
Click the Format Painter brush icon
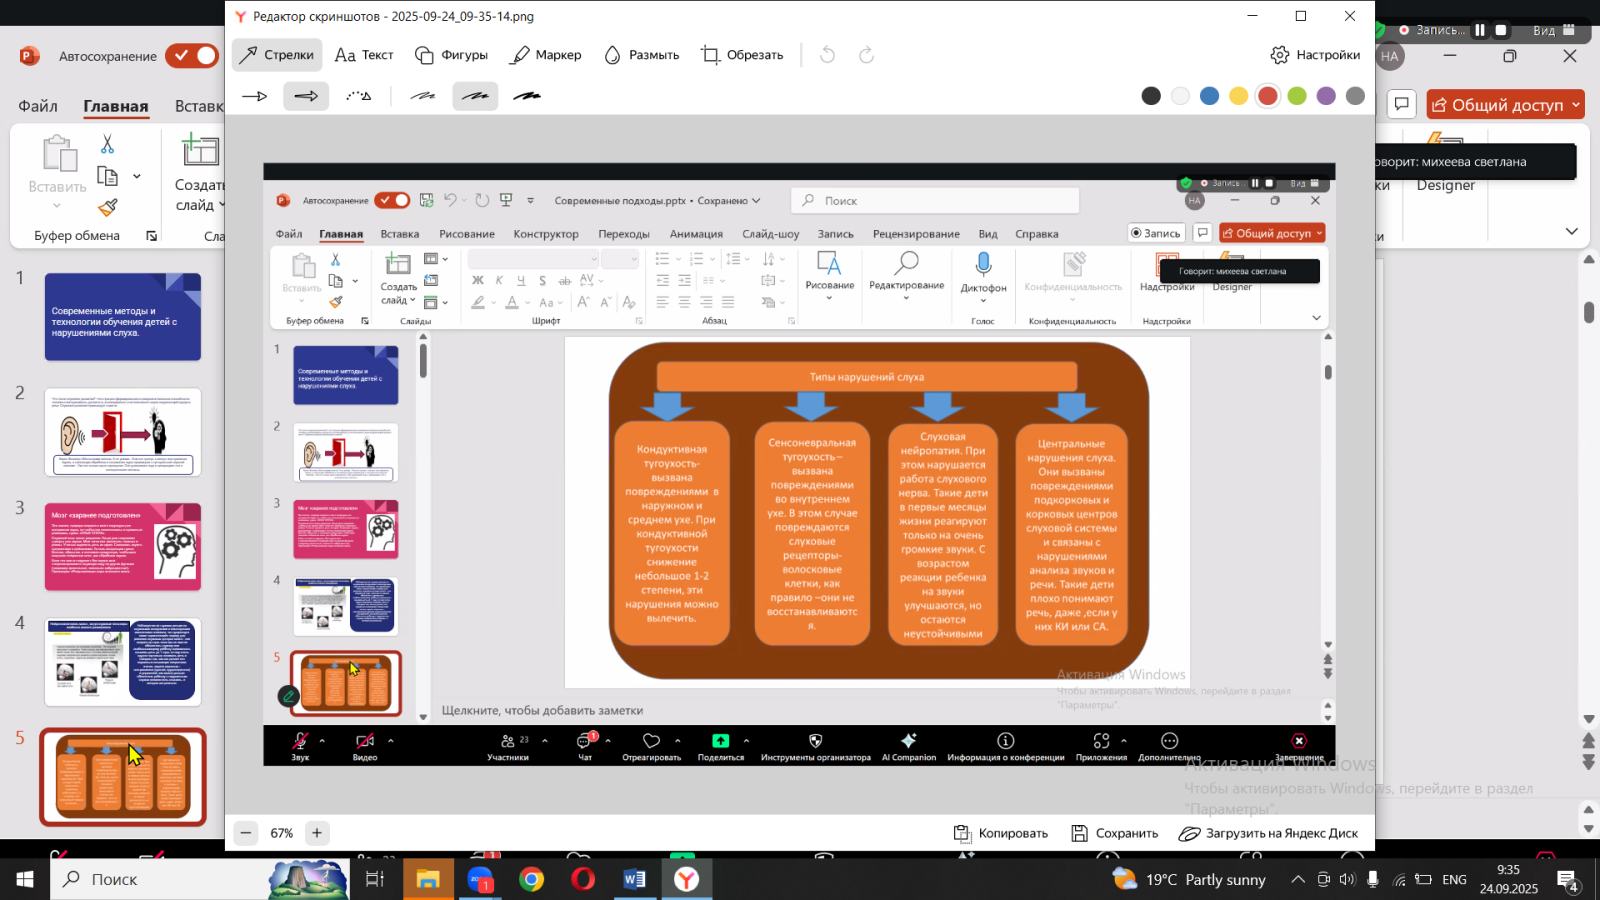click(108, 207)
